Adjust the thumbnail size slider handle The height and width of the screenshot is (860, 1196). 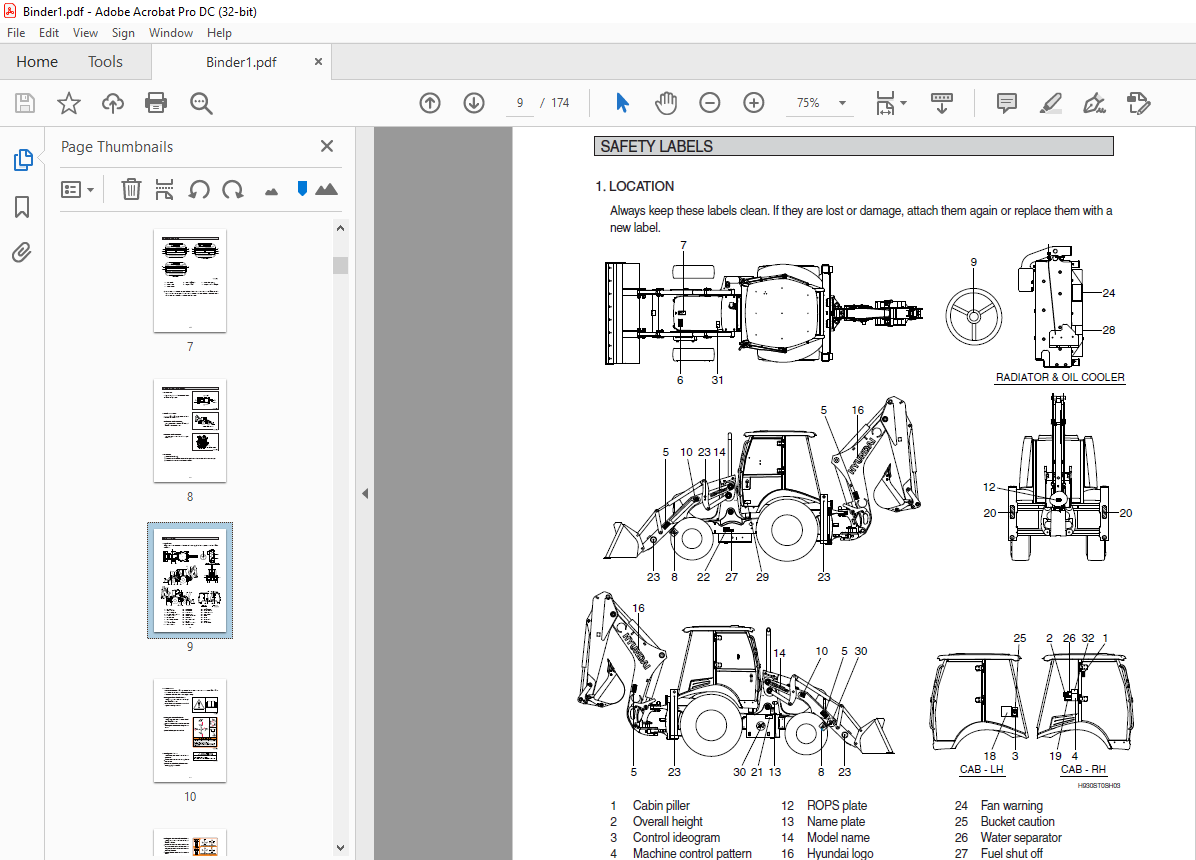tap(302, 188)
